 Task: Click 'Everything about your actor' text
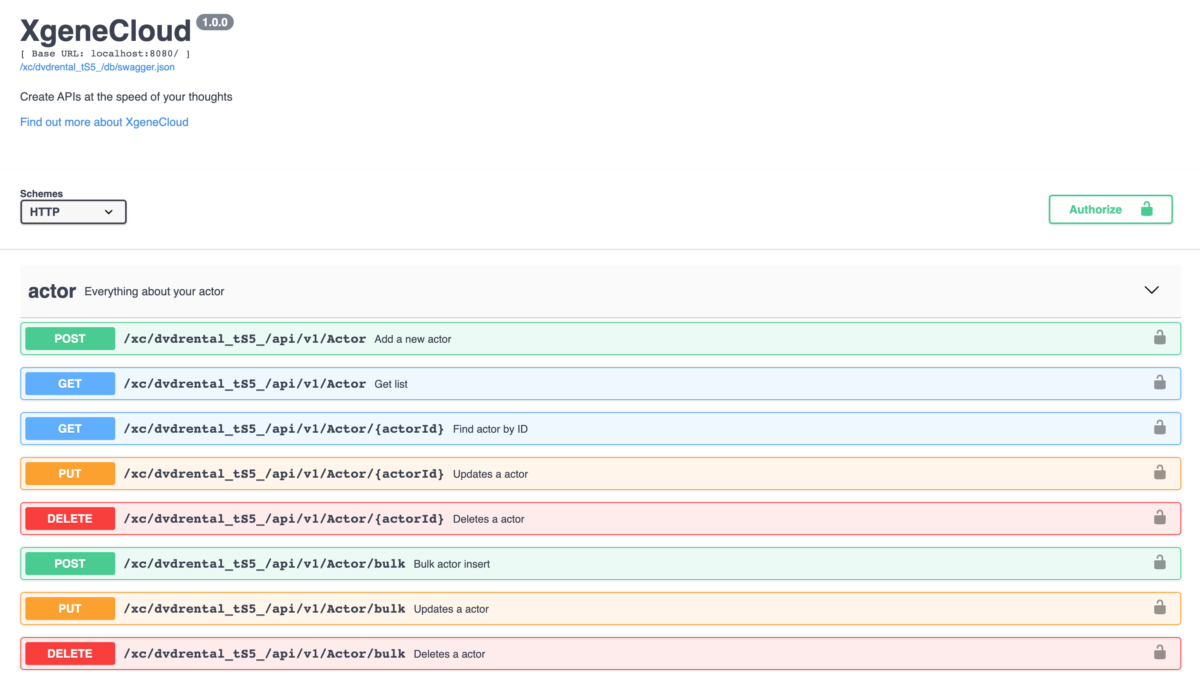[154, 292]
